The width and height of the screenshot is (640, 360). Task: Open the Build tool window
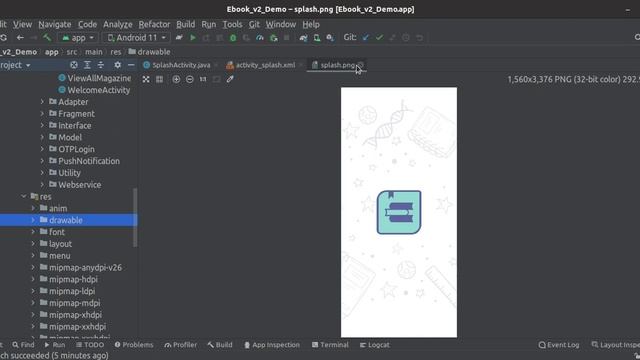tap(220, 345)
